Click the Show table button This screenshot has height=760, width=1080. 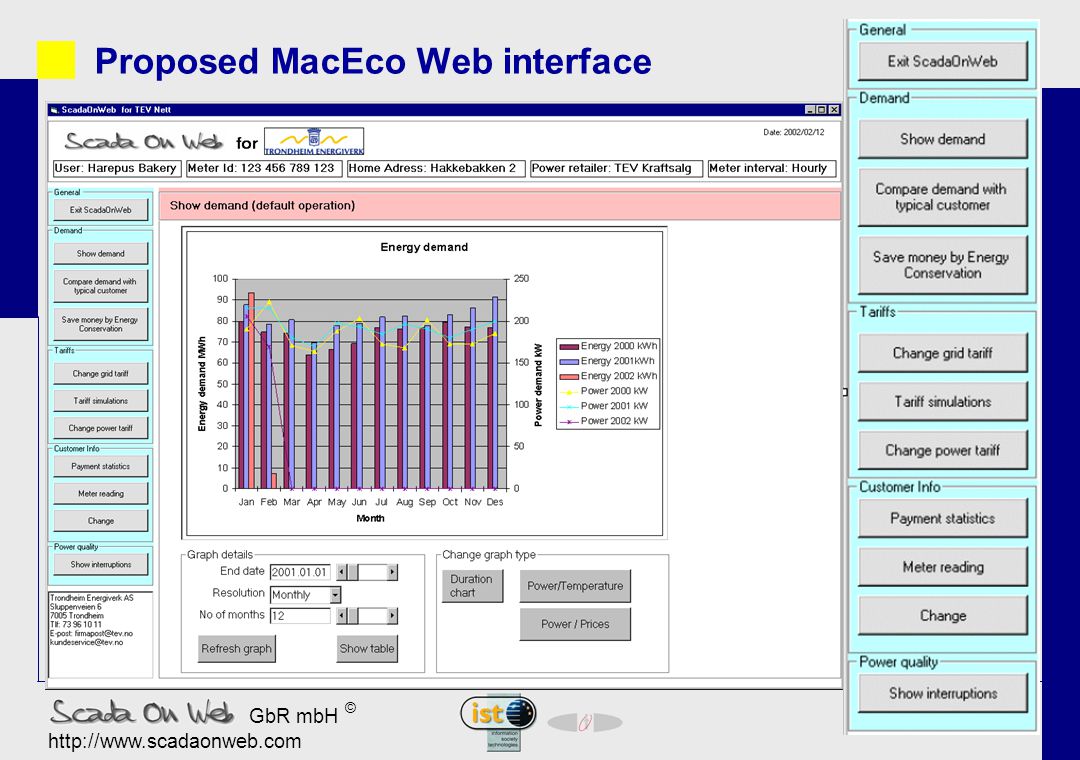[x=367, y=648]
